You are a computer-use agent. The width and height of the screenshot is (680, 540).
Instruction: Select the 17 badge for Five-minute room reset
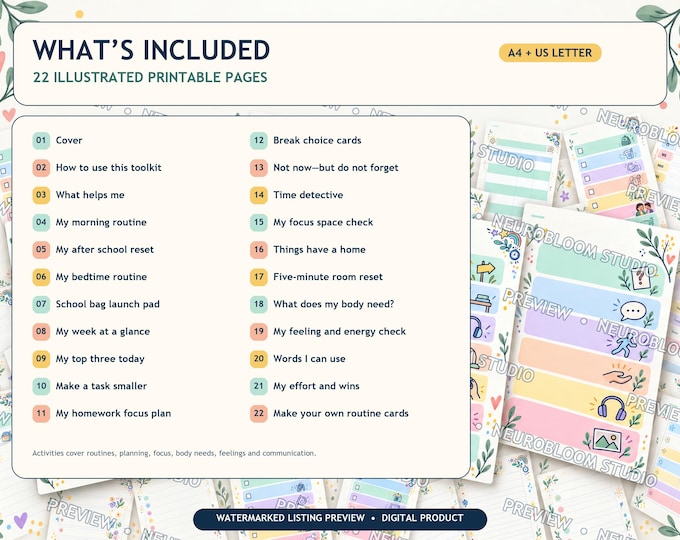tap(259, 277)
